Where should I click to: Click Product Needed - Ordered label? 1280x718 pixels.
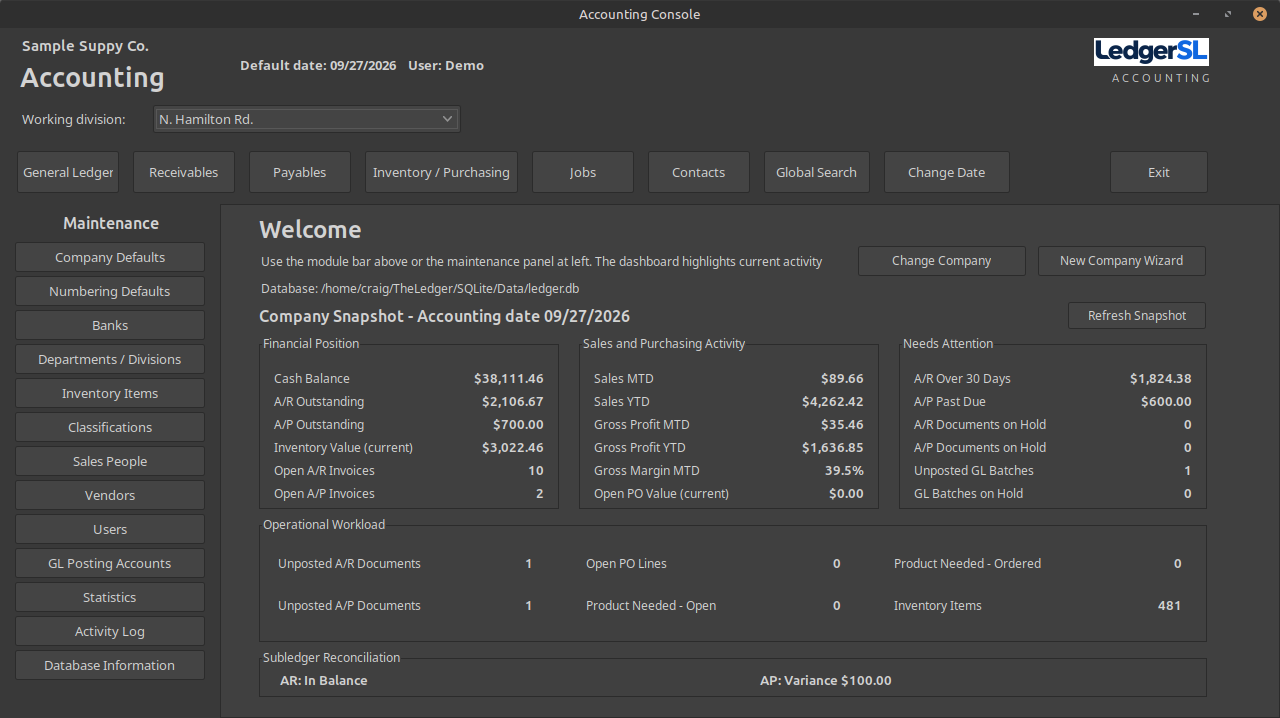(x=968, y=564)
